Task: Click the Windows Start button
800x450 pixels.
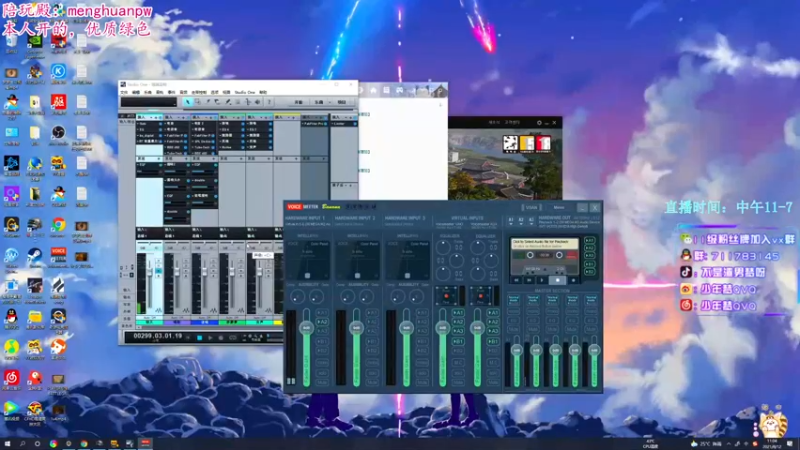Action: 7,444
